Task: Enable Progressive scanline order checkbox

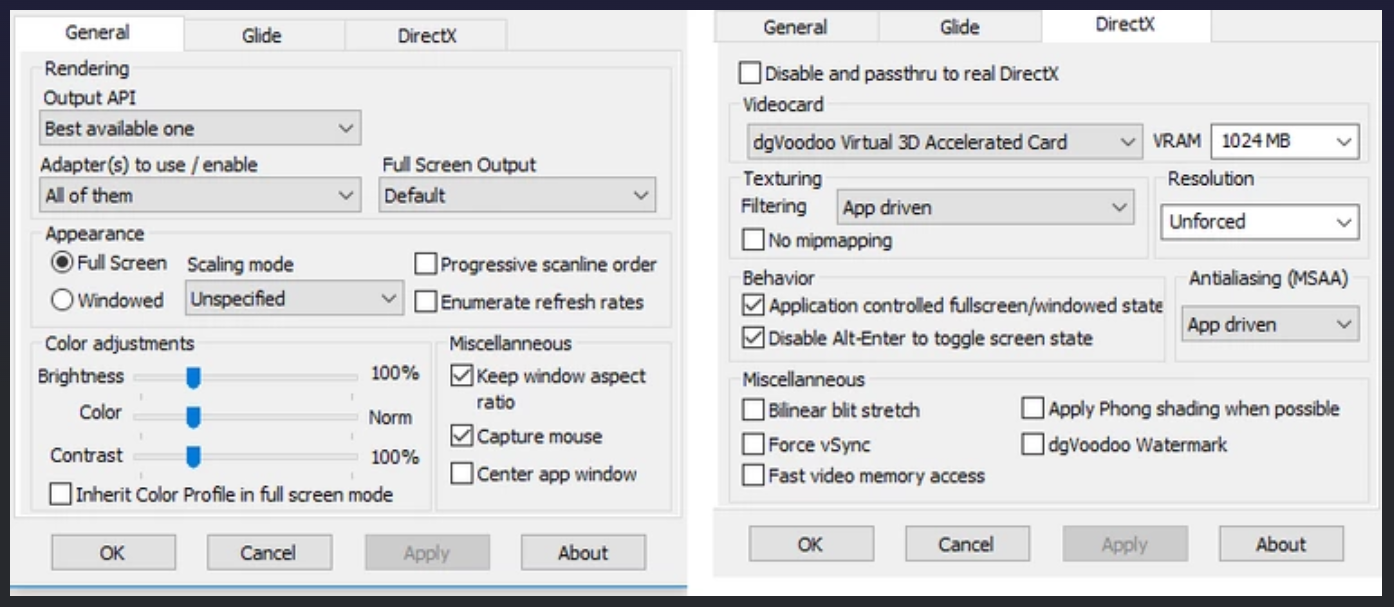Action: [426, 264]
